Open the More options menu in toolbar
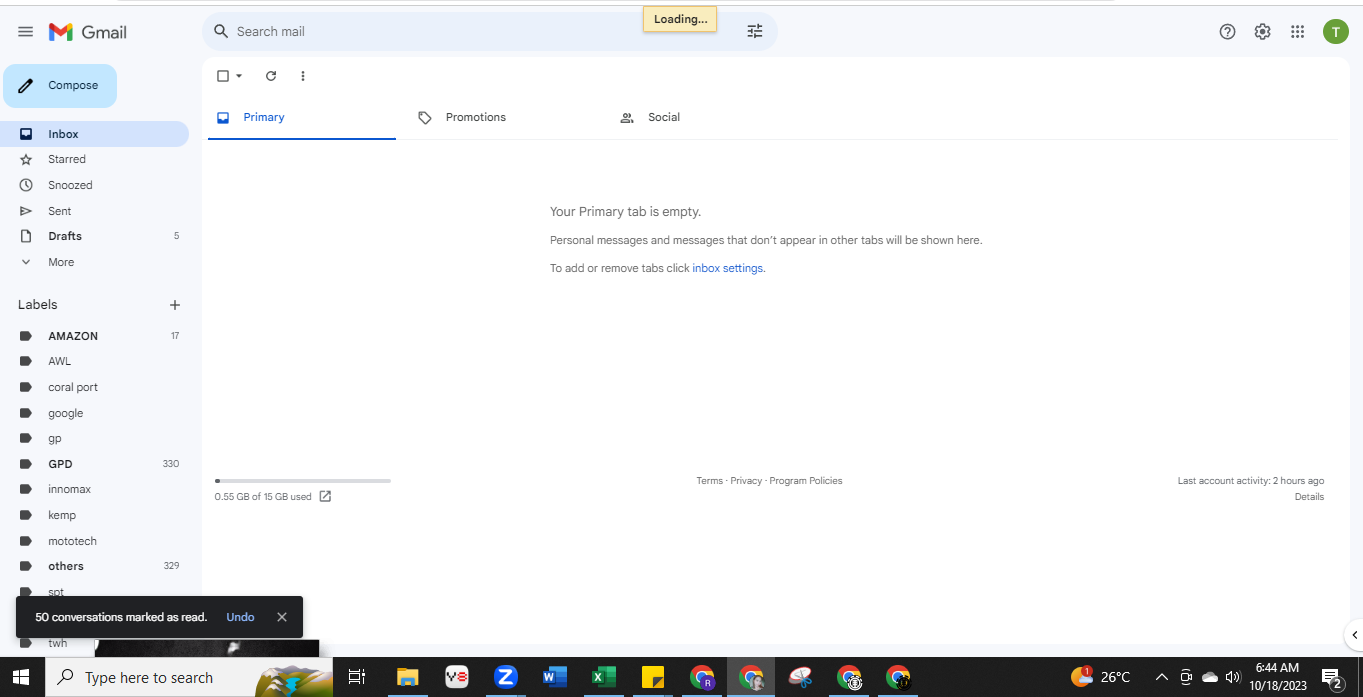The height and width of the screenshot is (697, 1363). click(303, 76)
